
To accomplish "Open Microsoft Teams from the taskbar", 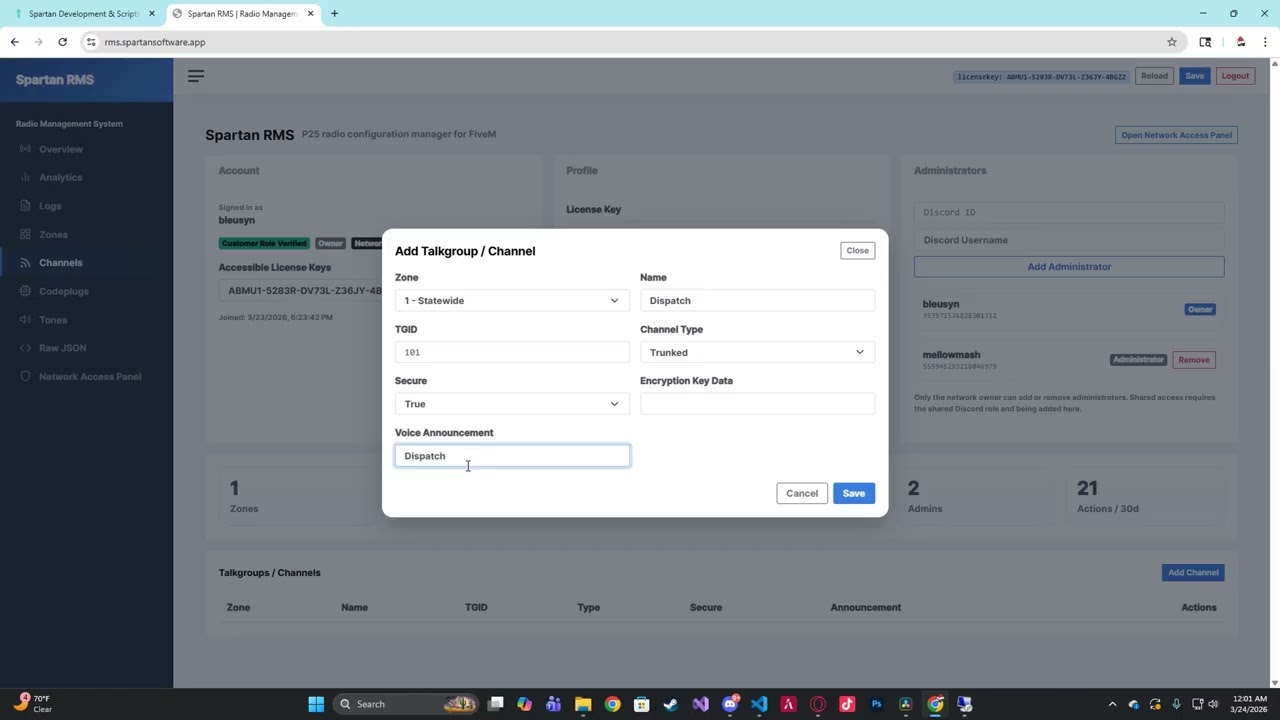I will [x=554, y=704].
